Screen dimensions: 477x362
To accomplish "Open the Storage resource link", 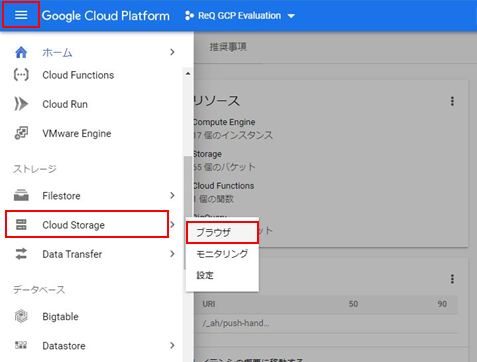I will click(x=208, y=154).
